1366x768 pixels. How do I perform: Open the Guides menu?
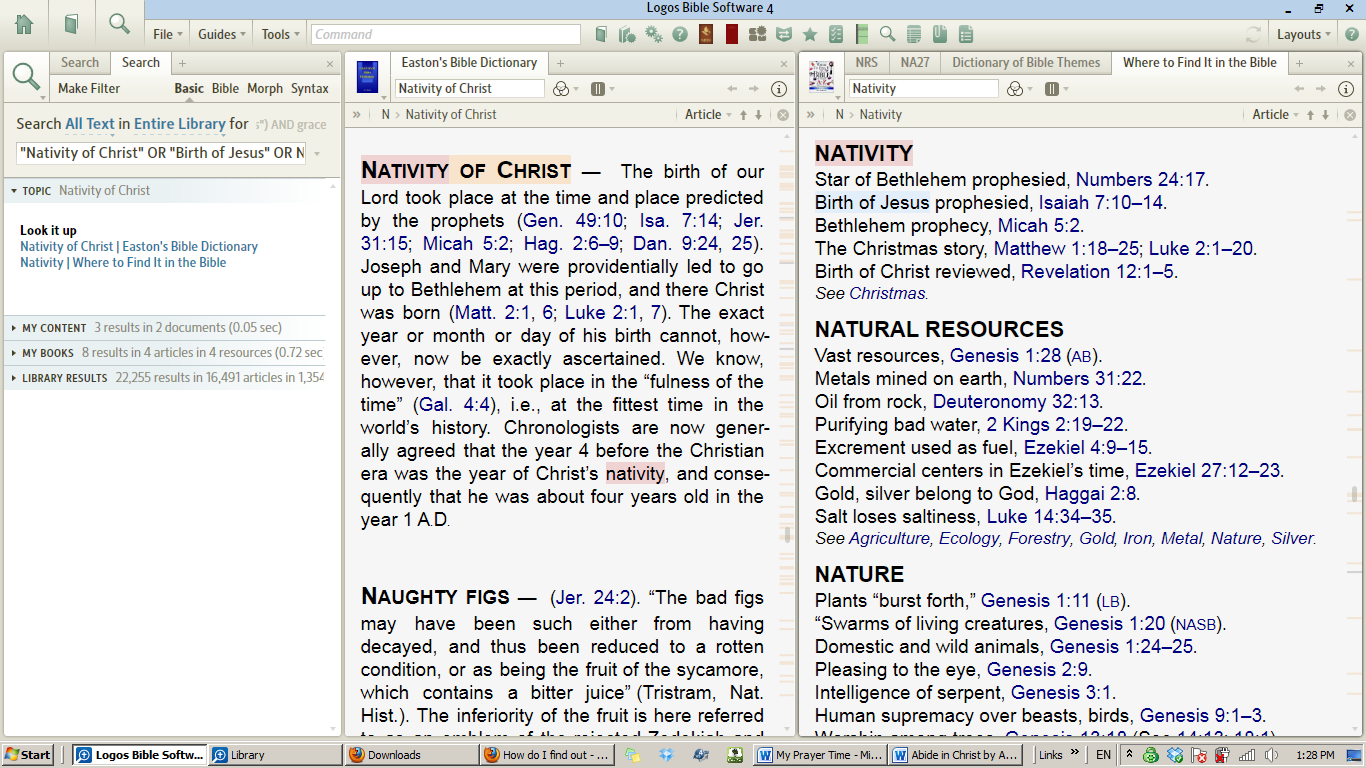tap(222, 35)
